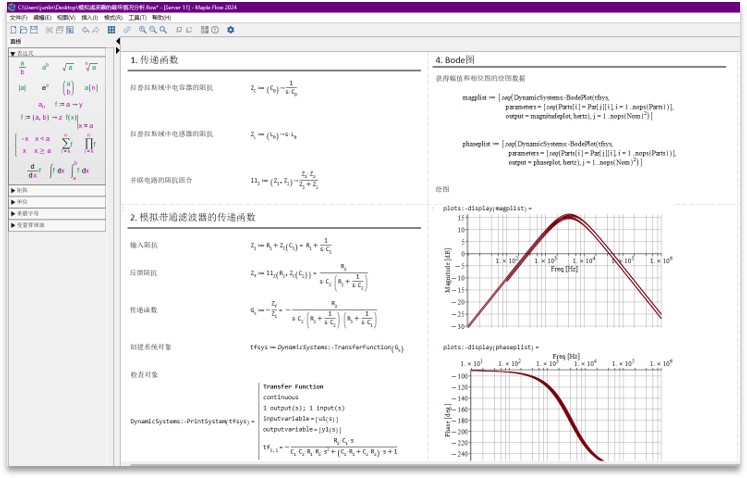Viewport: 747px width, 478px height.
Task: Click the tfsys TransferFunction definition
Action: (x=327, y=348)
